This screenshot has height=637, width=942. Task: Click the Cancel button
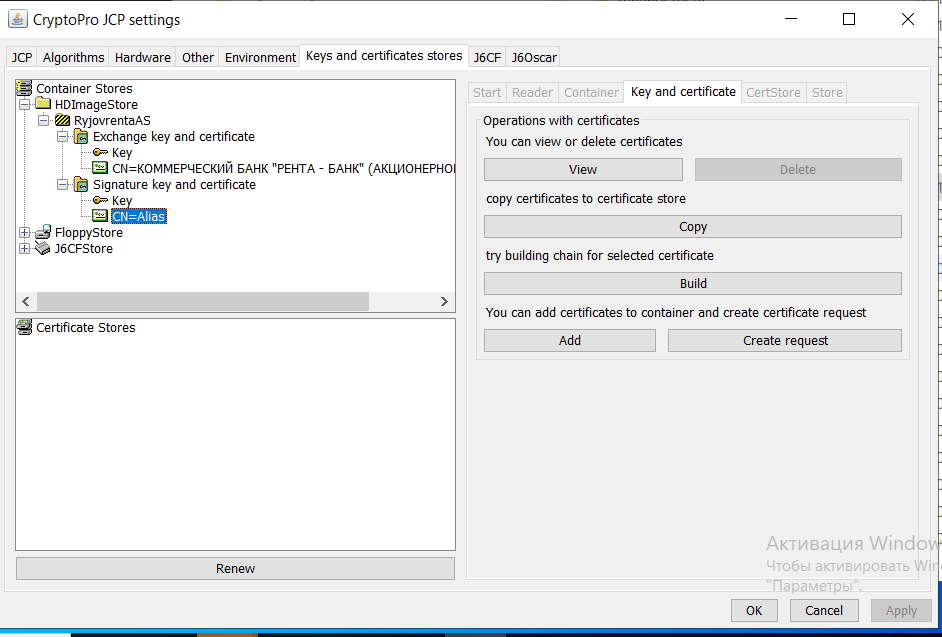click(x=824, y=611)
